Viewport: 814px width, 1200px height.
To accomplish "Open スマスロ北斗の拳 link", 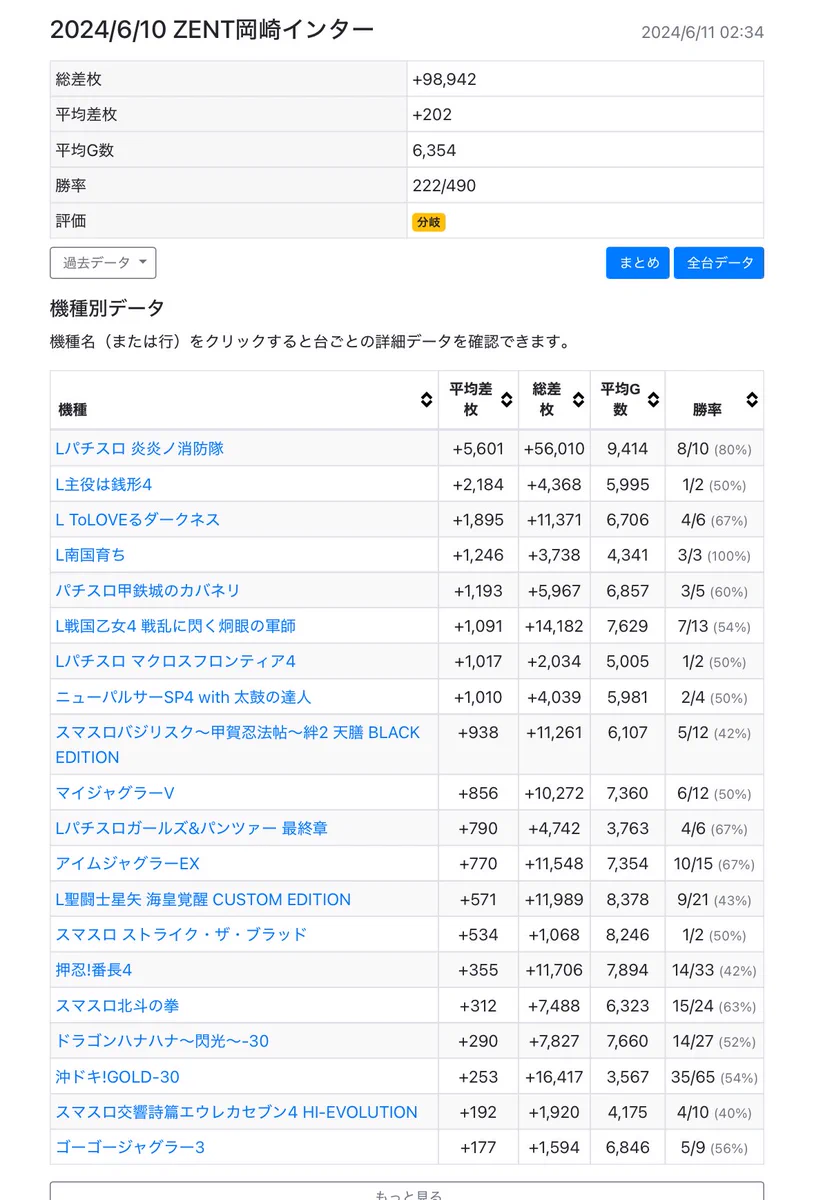I will (118, 1006).
